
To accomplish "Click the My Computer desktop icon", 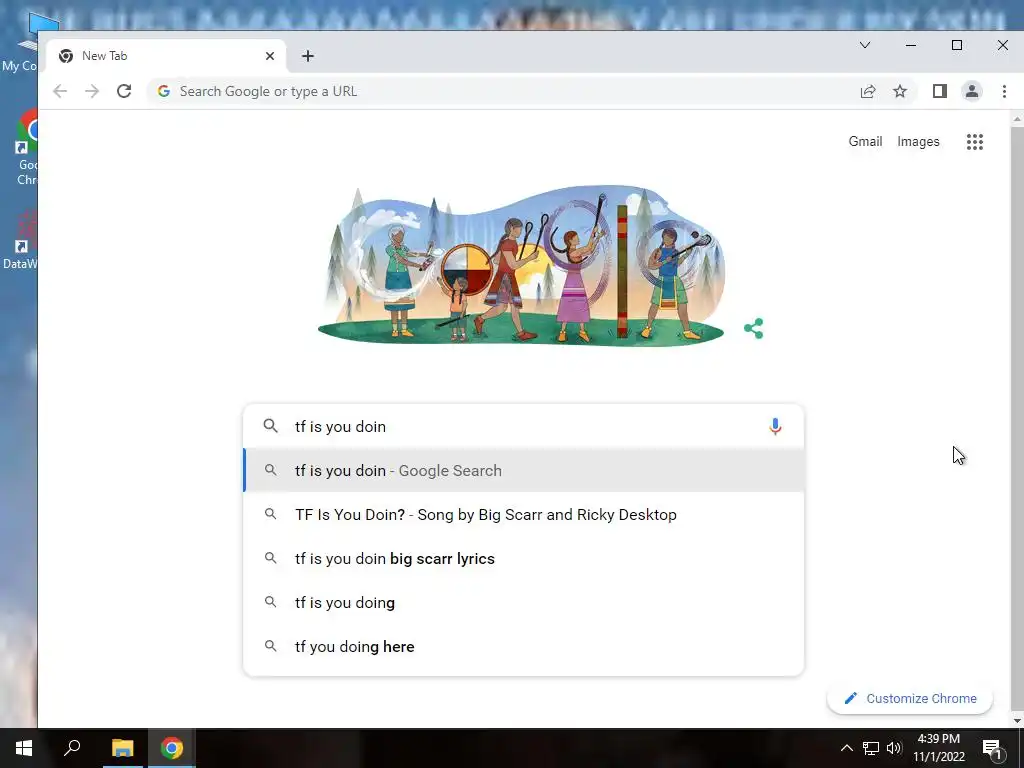I will [x=22, y=41].
